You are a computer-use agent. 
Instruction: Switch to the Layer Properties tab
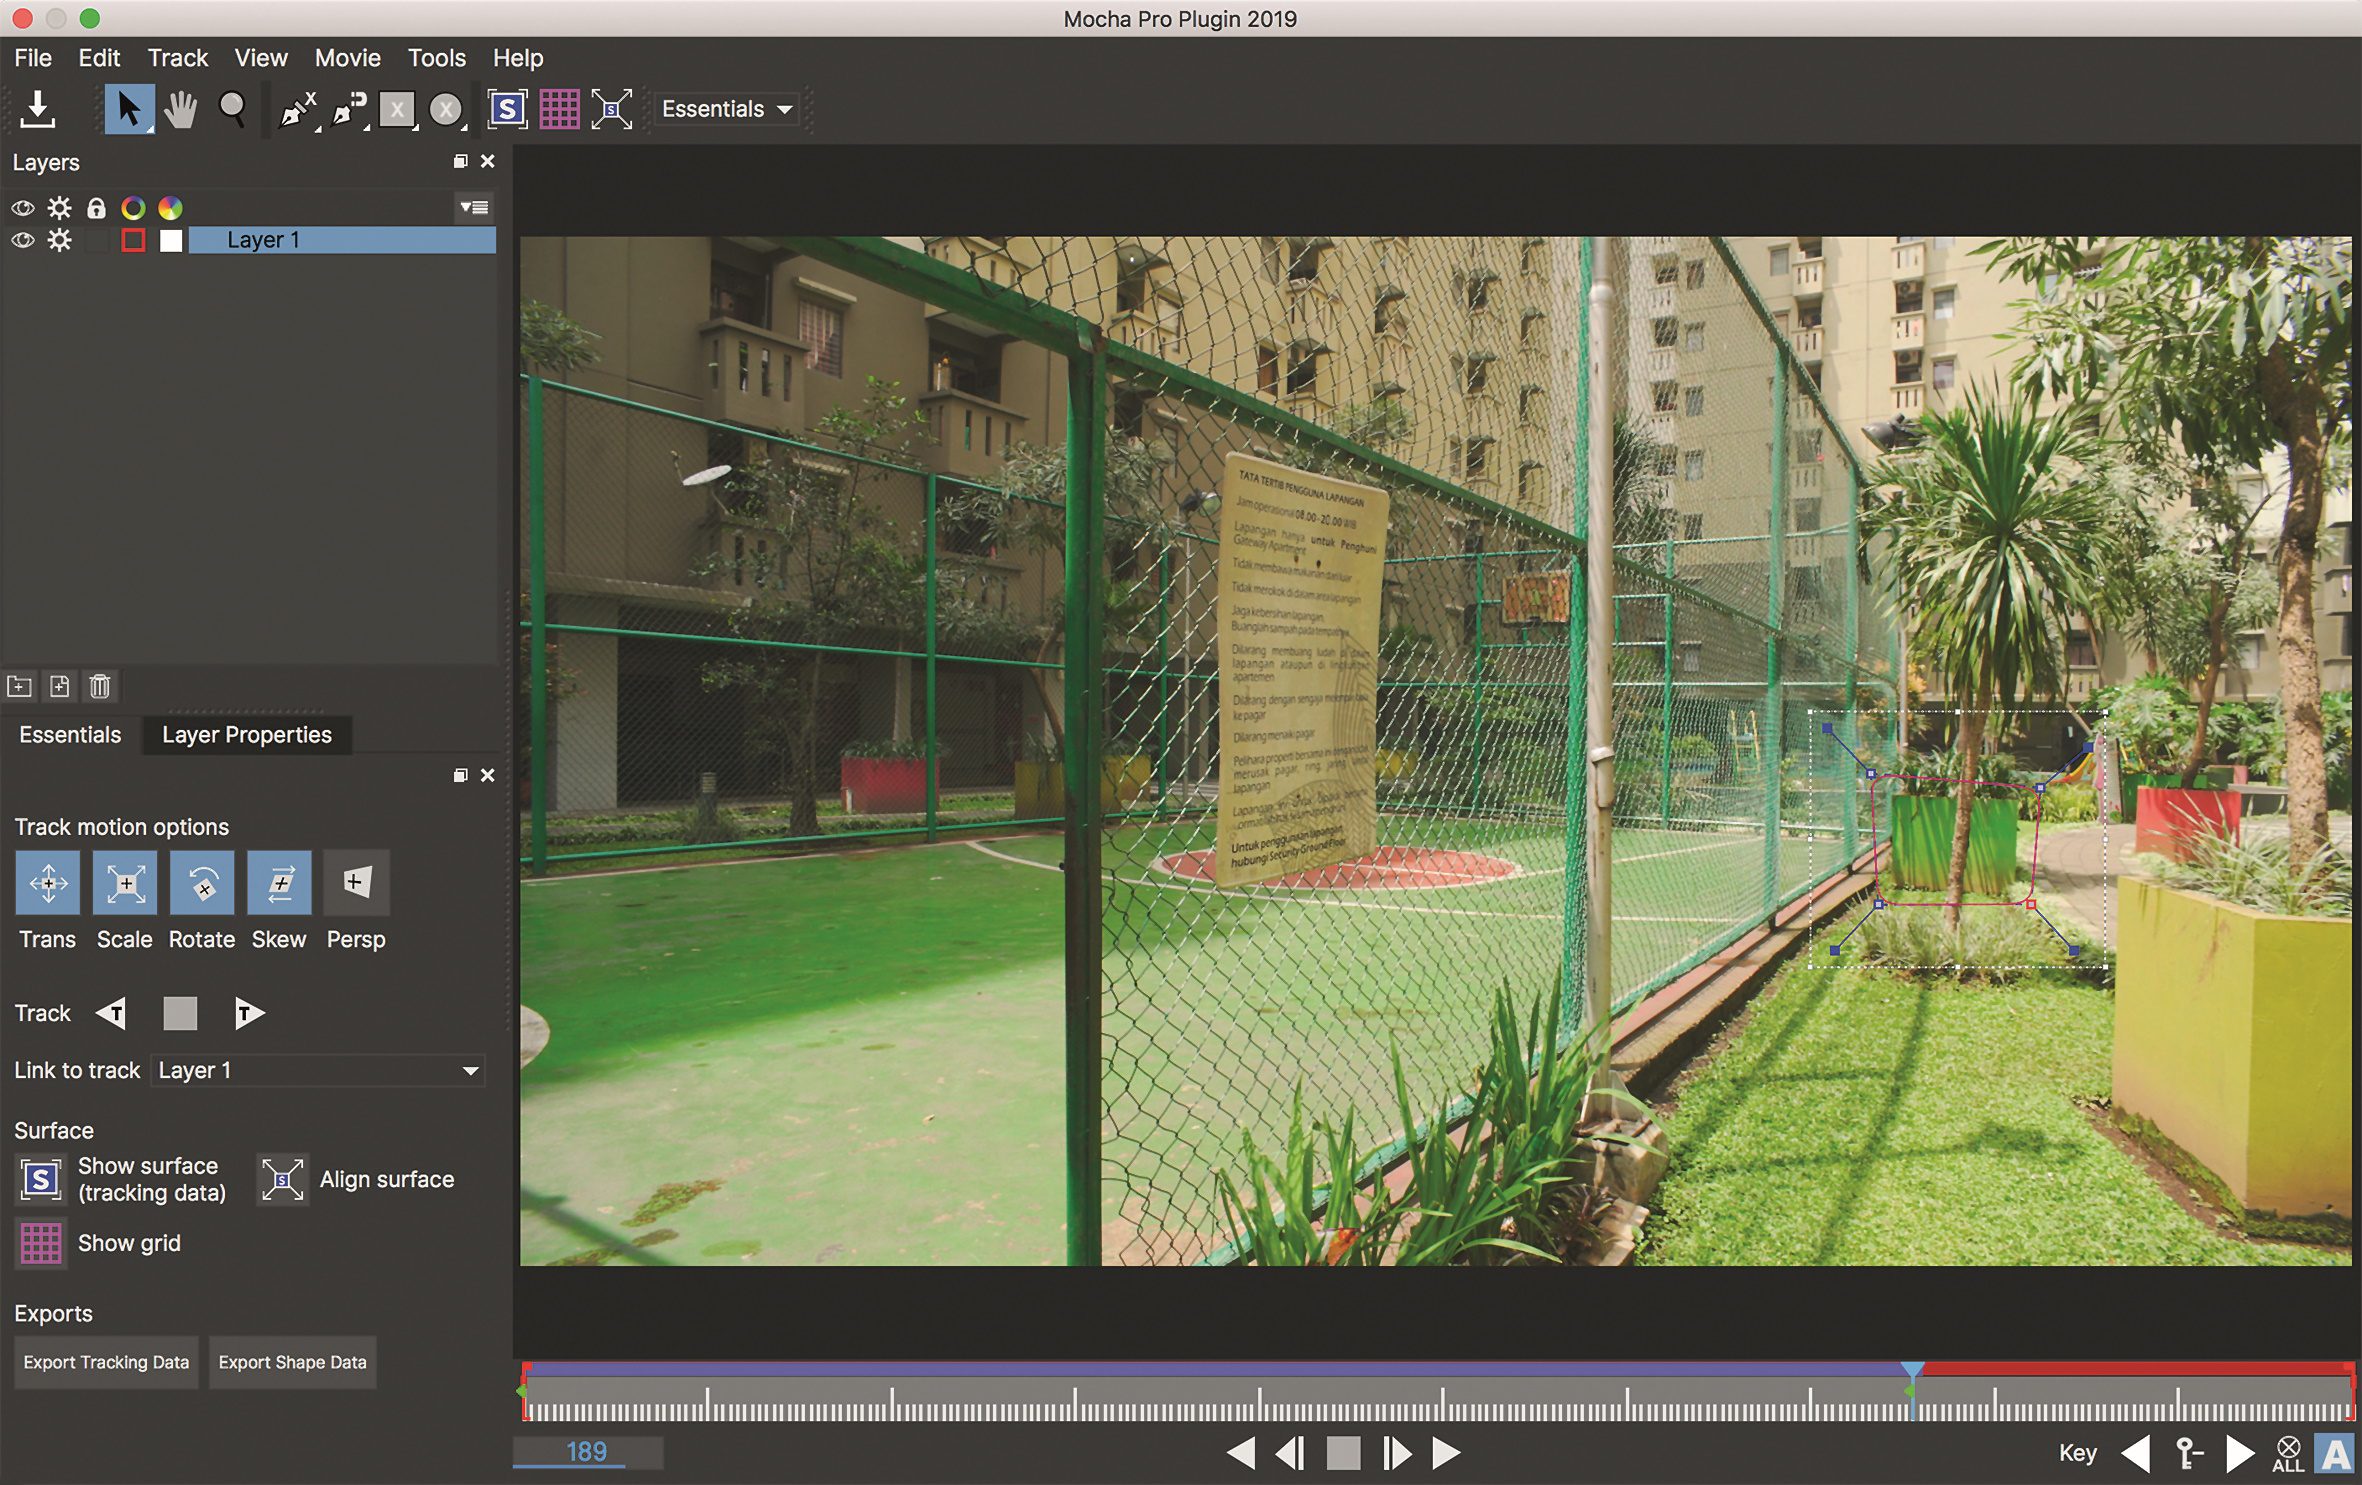pos(246,735)
